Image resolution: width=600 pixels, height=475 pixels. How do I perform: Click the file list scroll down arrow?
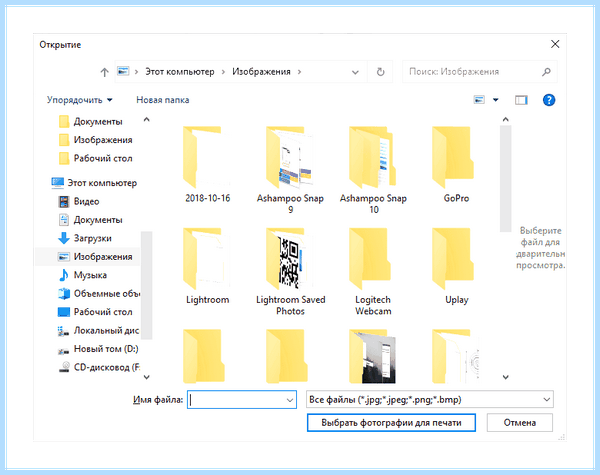[x=505, y=377]
